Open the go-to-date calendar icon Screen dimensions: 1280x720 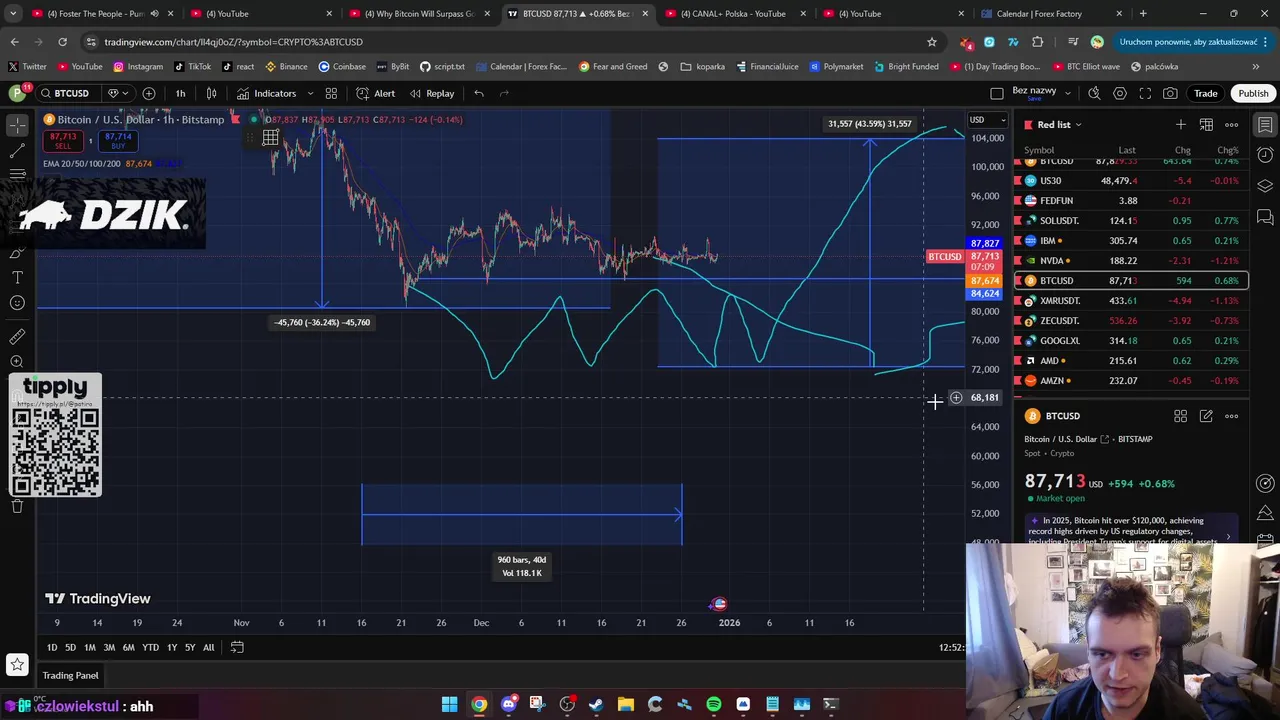click(x=237, y=647)
